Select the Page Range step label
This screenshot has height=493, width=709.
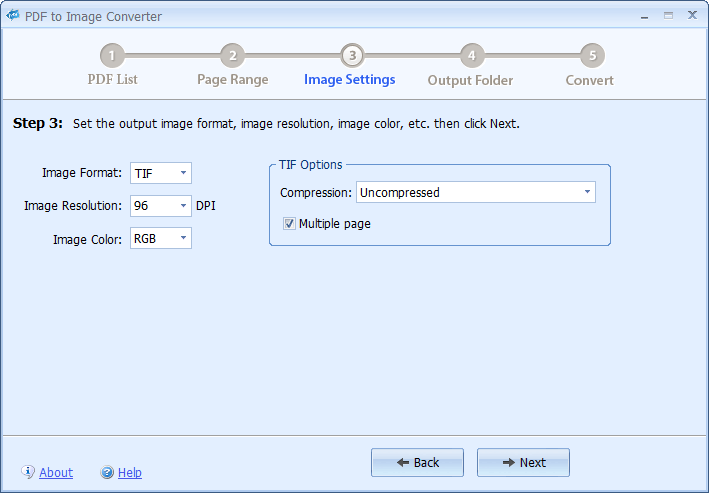click(x=232, y=79)
